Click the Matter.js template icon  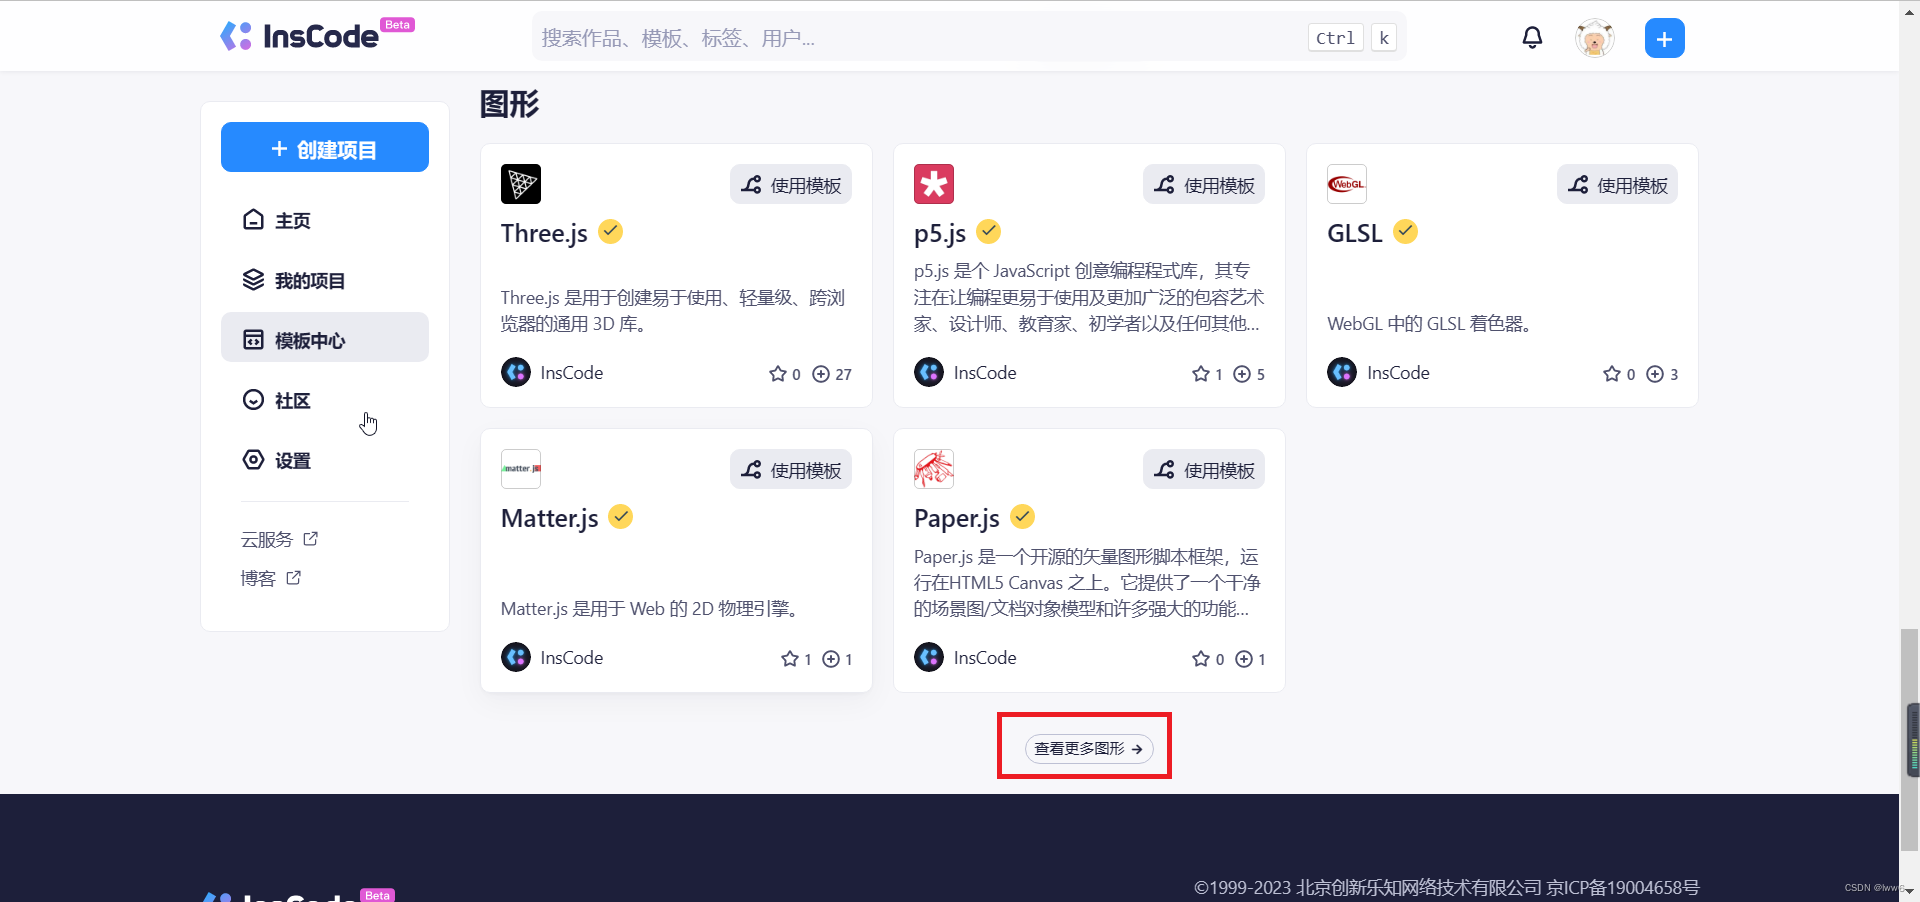click(521, 469)
